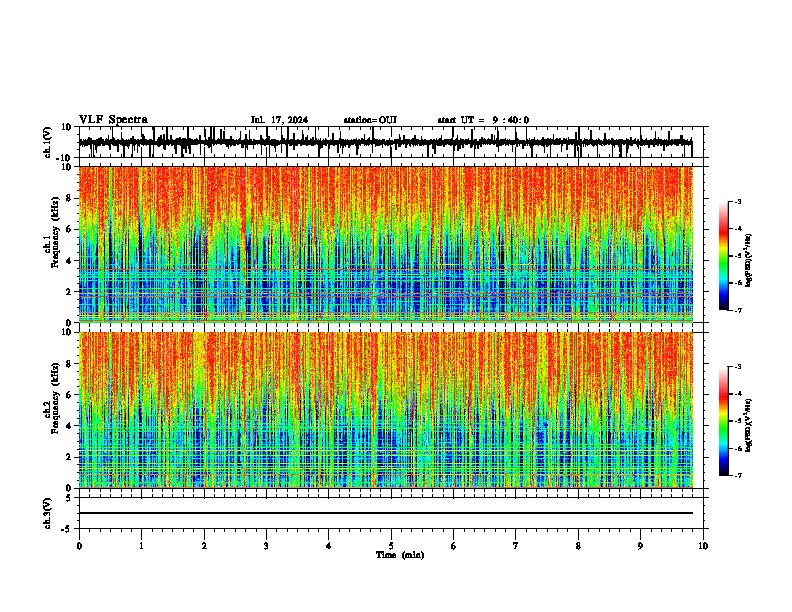Click the "6" tick on the Time axis
The height and width of the screenshot is (612, 792).
click(x=454, y=546)
